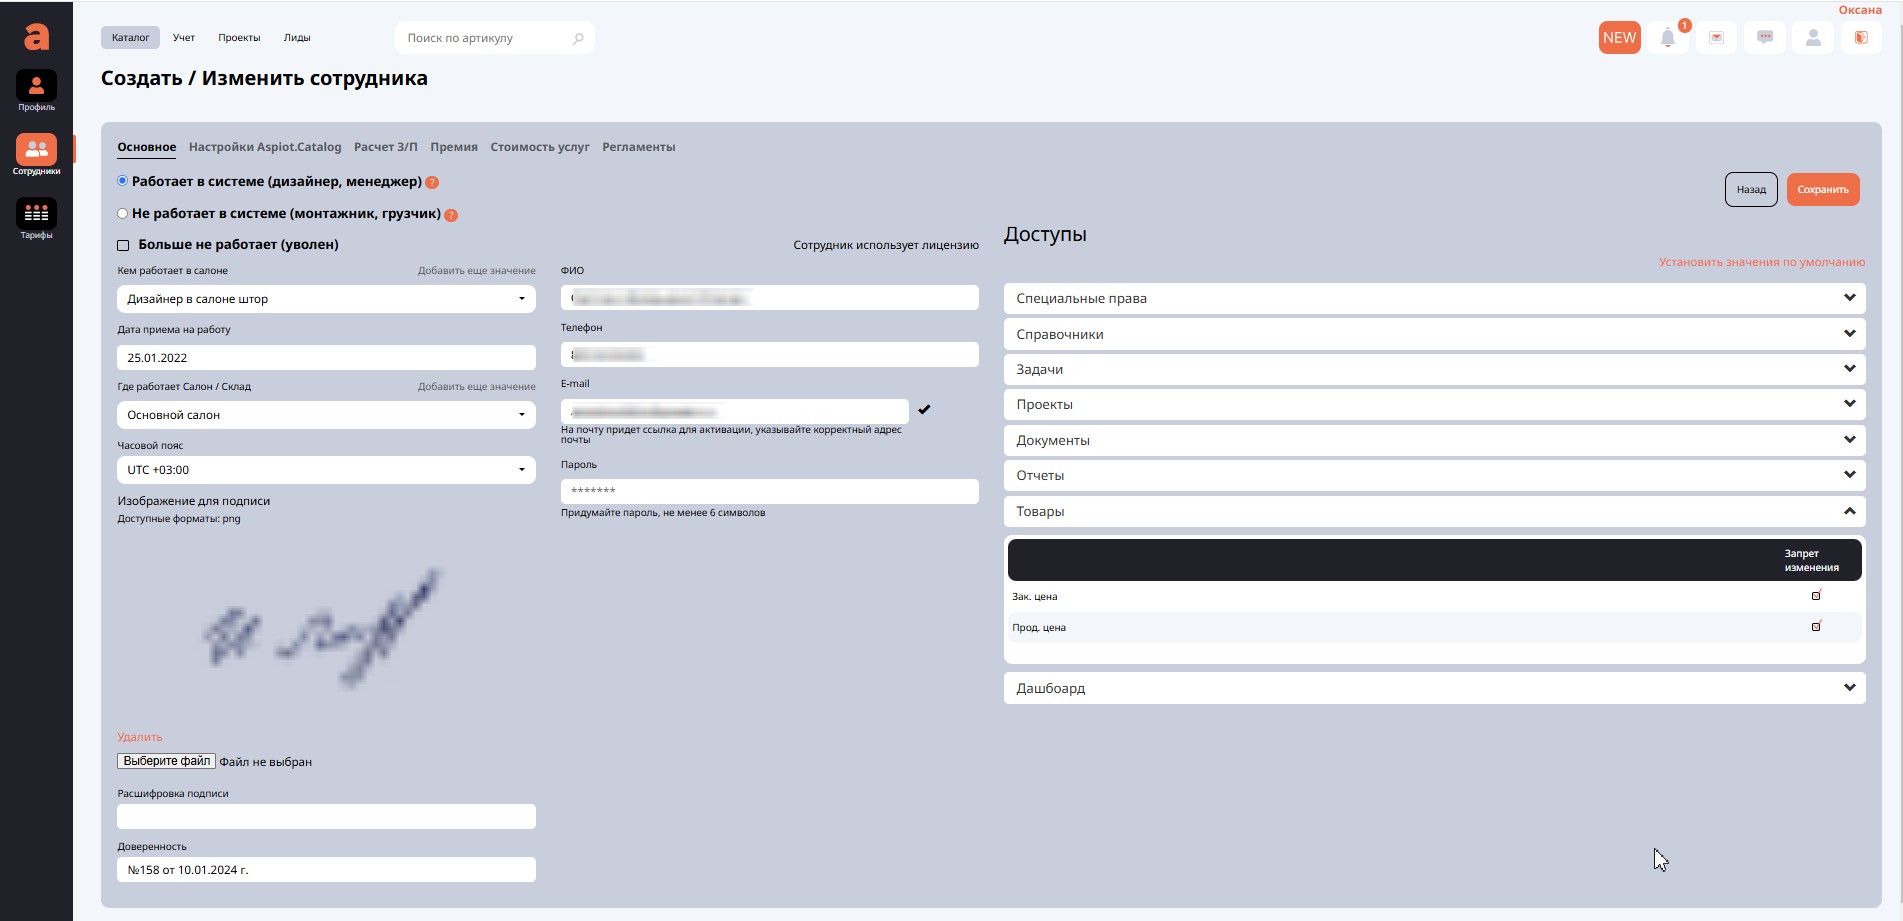The height and width of the screenshot is (921, 1903).
Task: Open Тарифы in the sidebar
Action: pyautogui.click(x=36, y=219)
